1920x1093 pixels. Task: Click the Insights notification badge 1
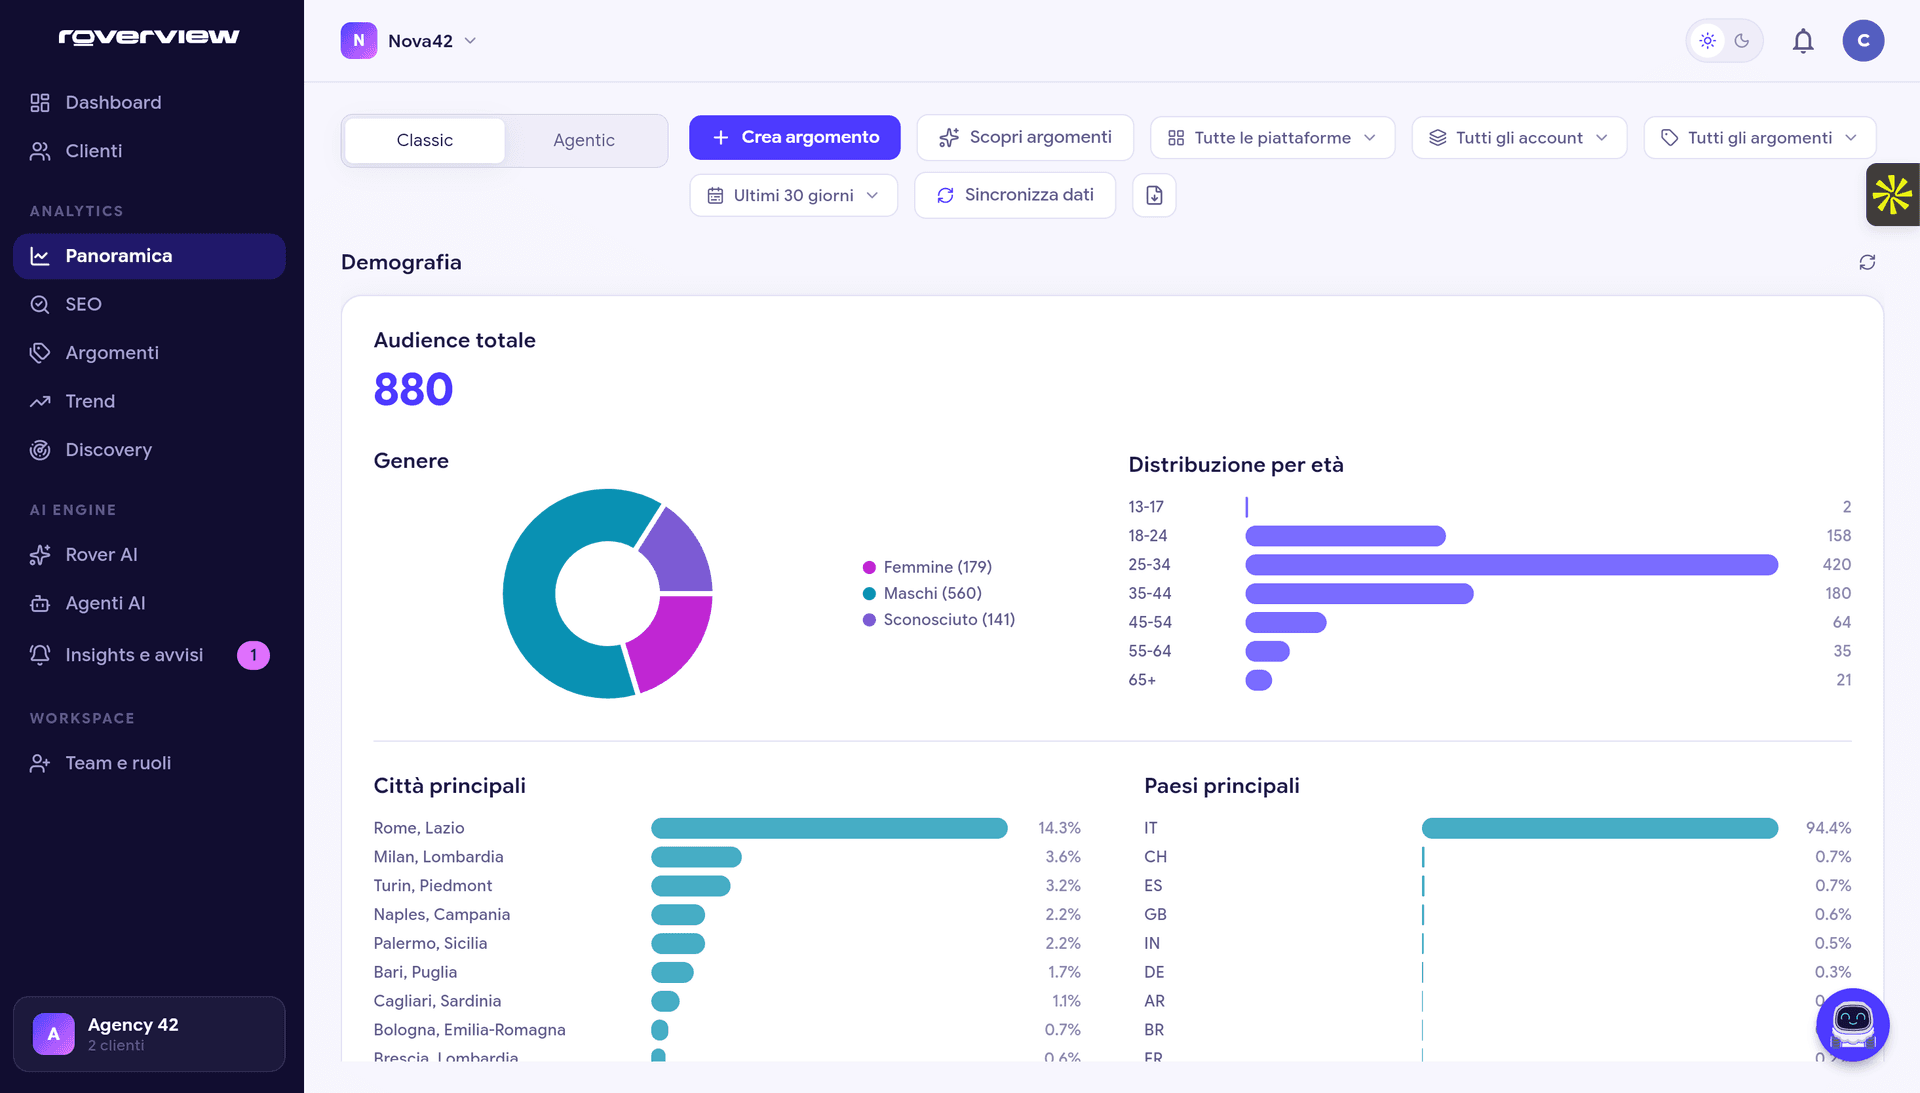click(253, 655)
